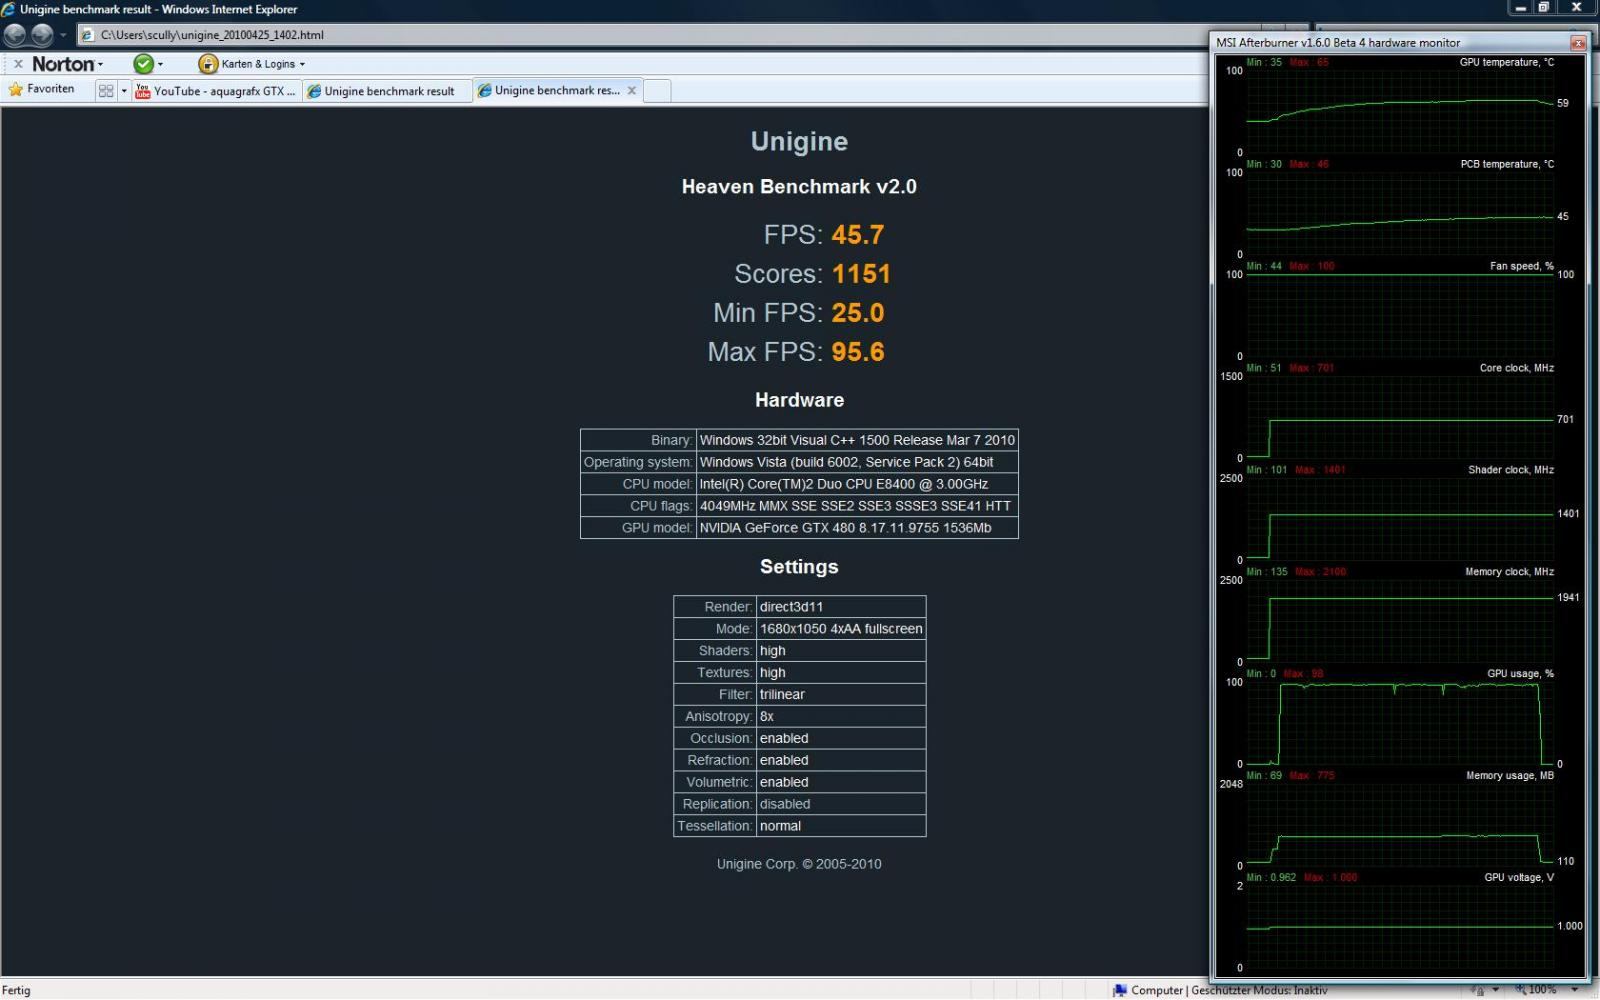Click the Binary cell Windows 32bit Visual C++
This screenshot has width=1600, height=1000.
coord(857,440)
